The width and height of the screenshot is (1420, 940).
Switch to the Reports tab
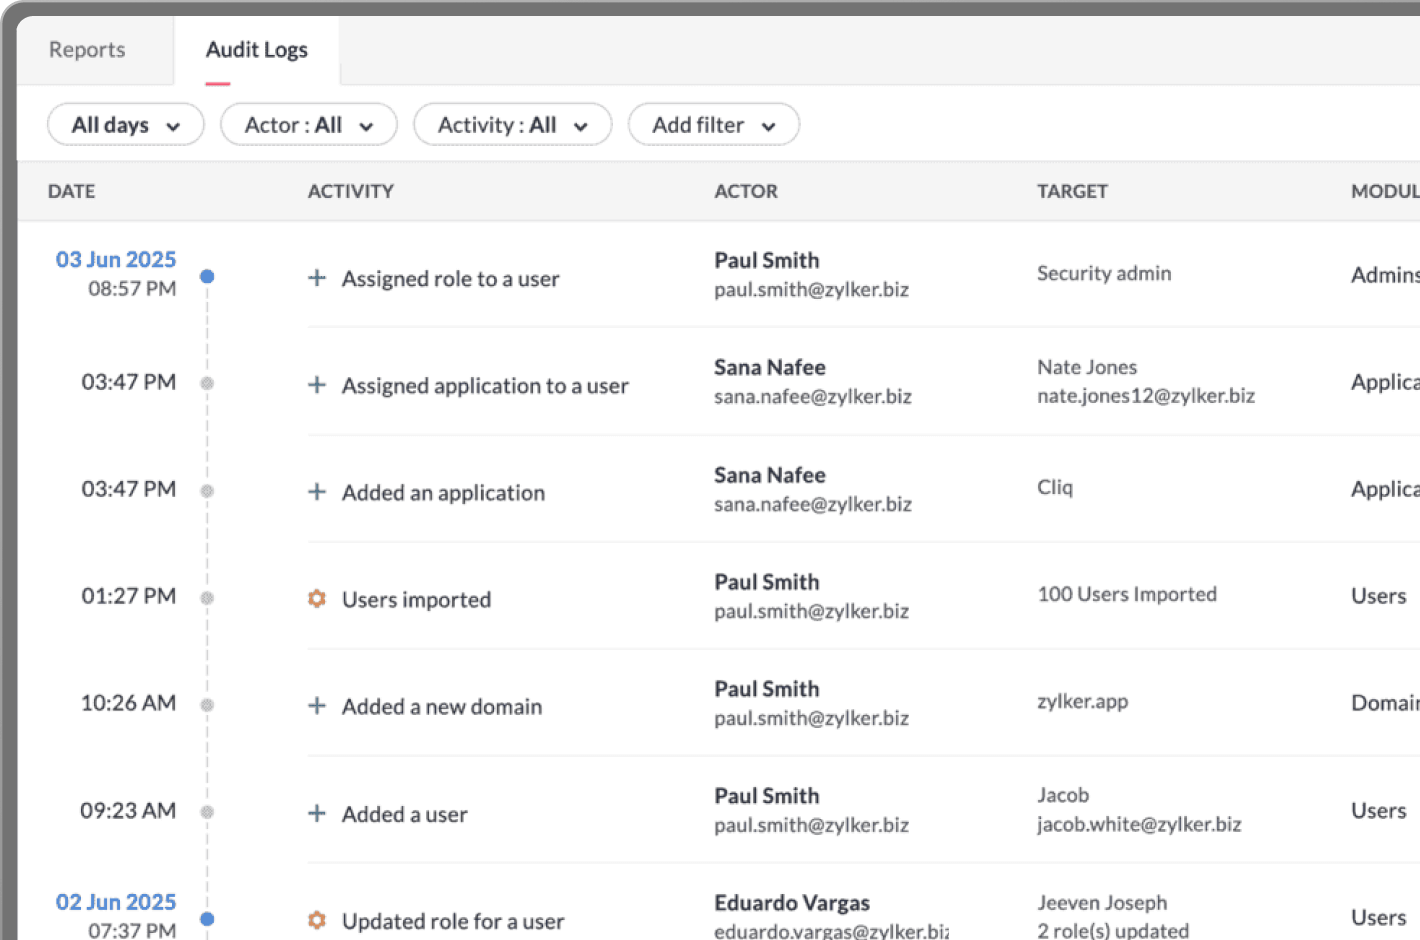click(x=87, y=49)
